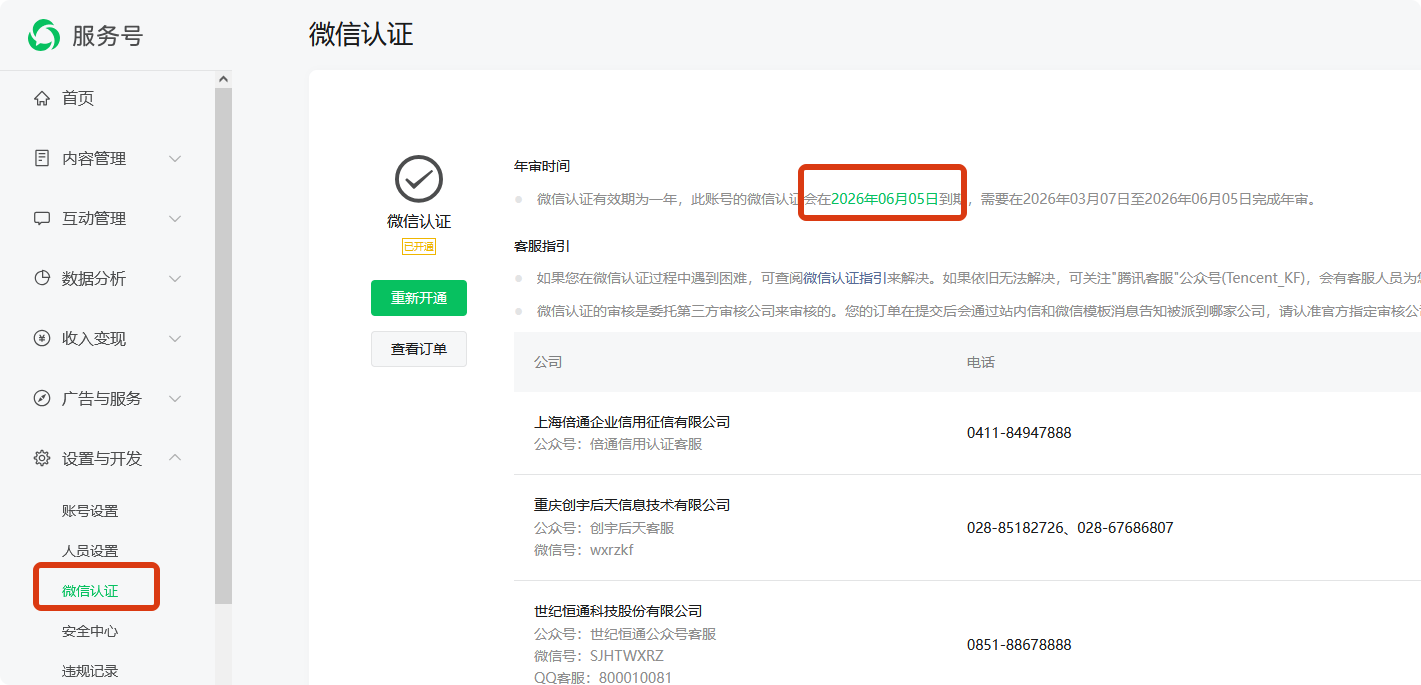1421x685 pixels.
Task: Click the 内容管理 document icon
Action: coord(42,158)
